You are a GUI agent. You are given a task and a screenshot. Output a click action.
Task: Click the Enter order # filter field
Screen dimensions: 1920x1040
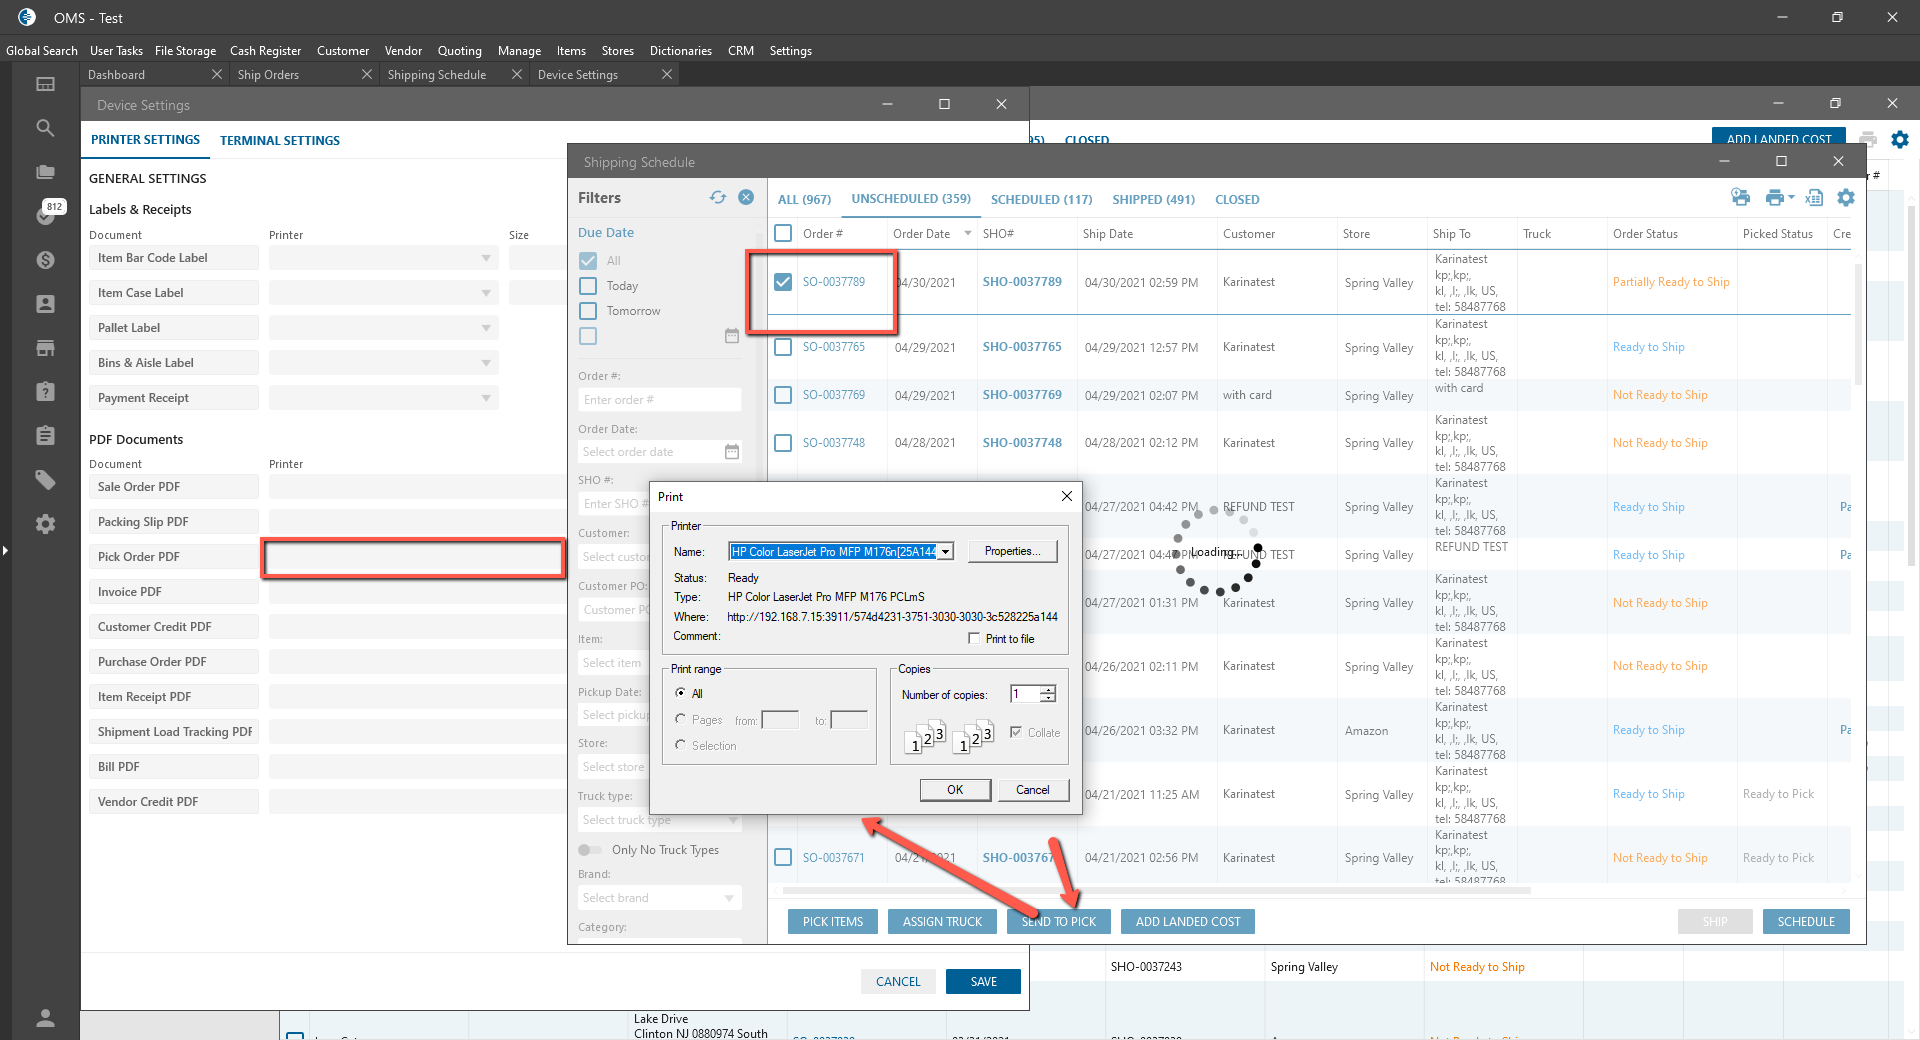coord(659,400)
